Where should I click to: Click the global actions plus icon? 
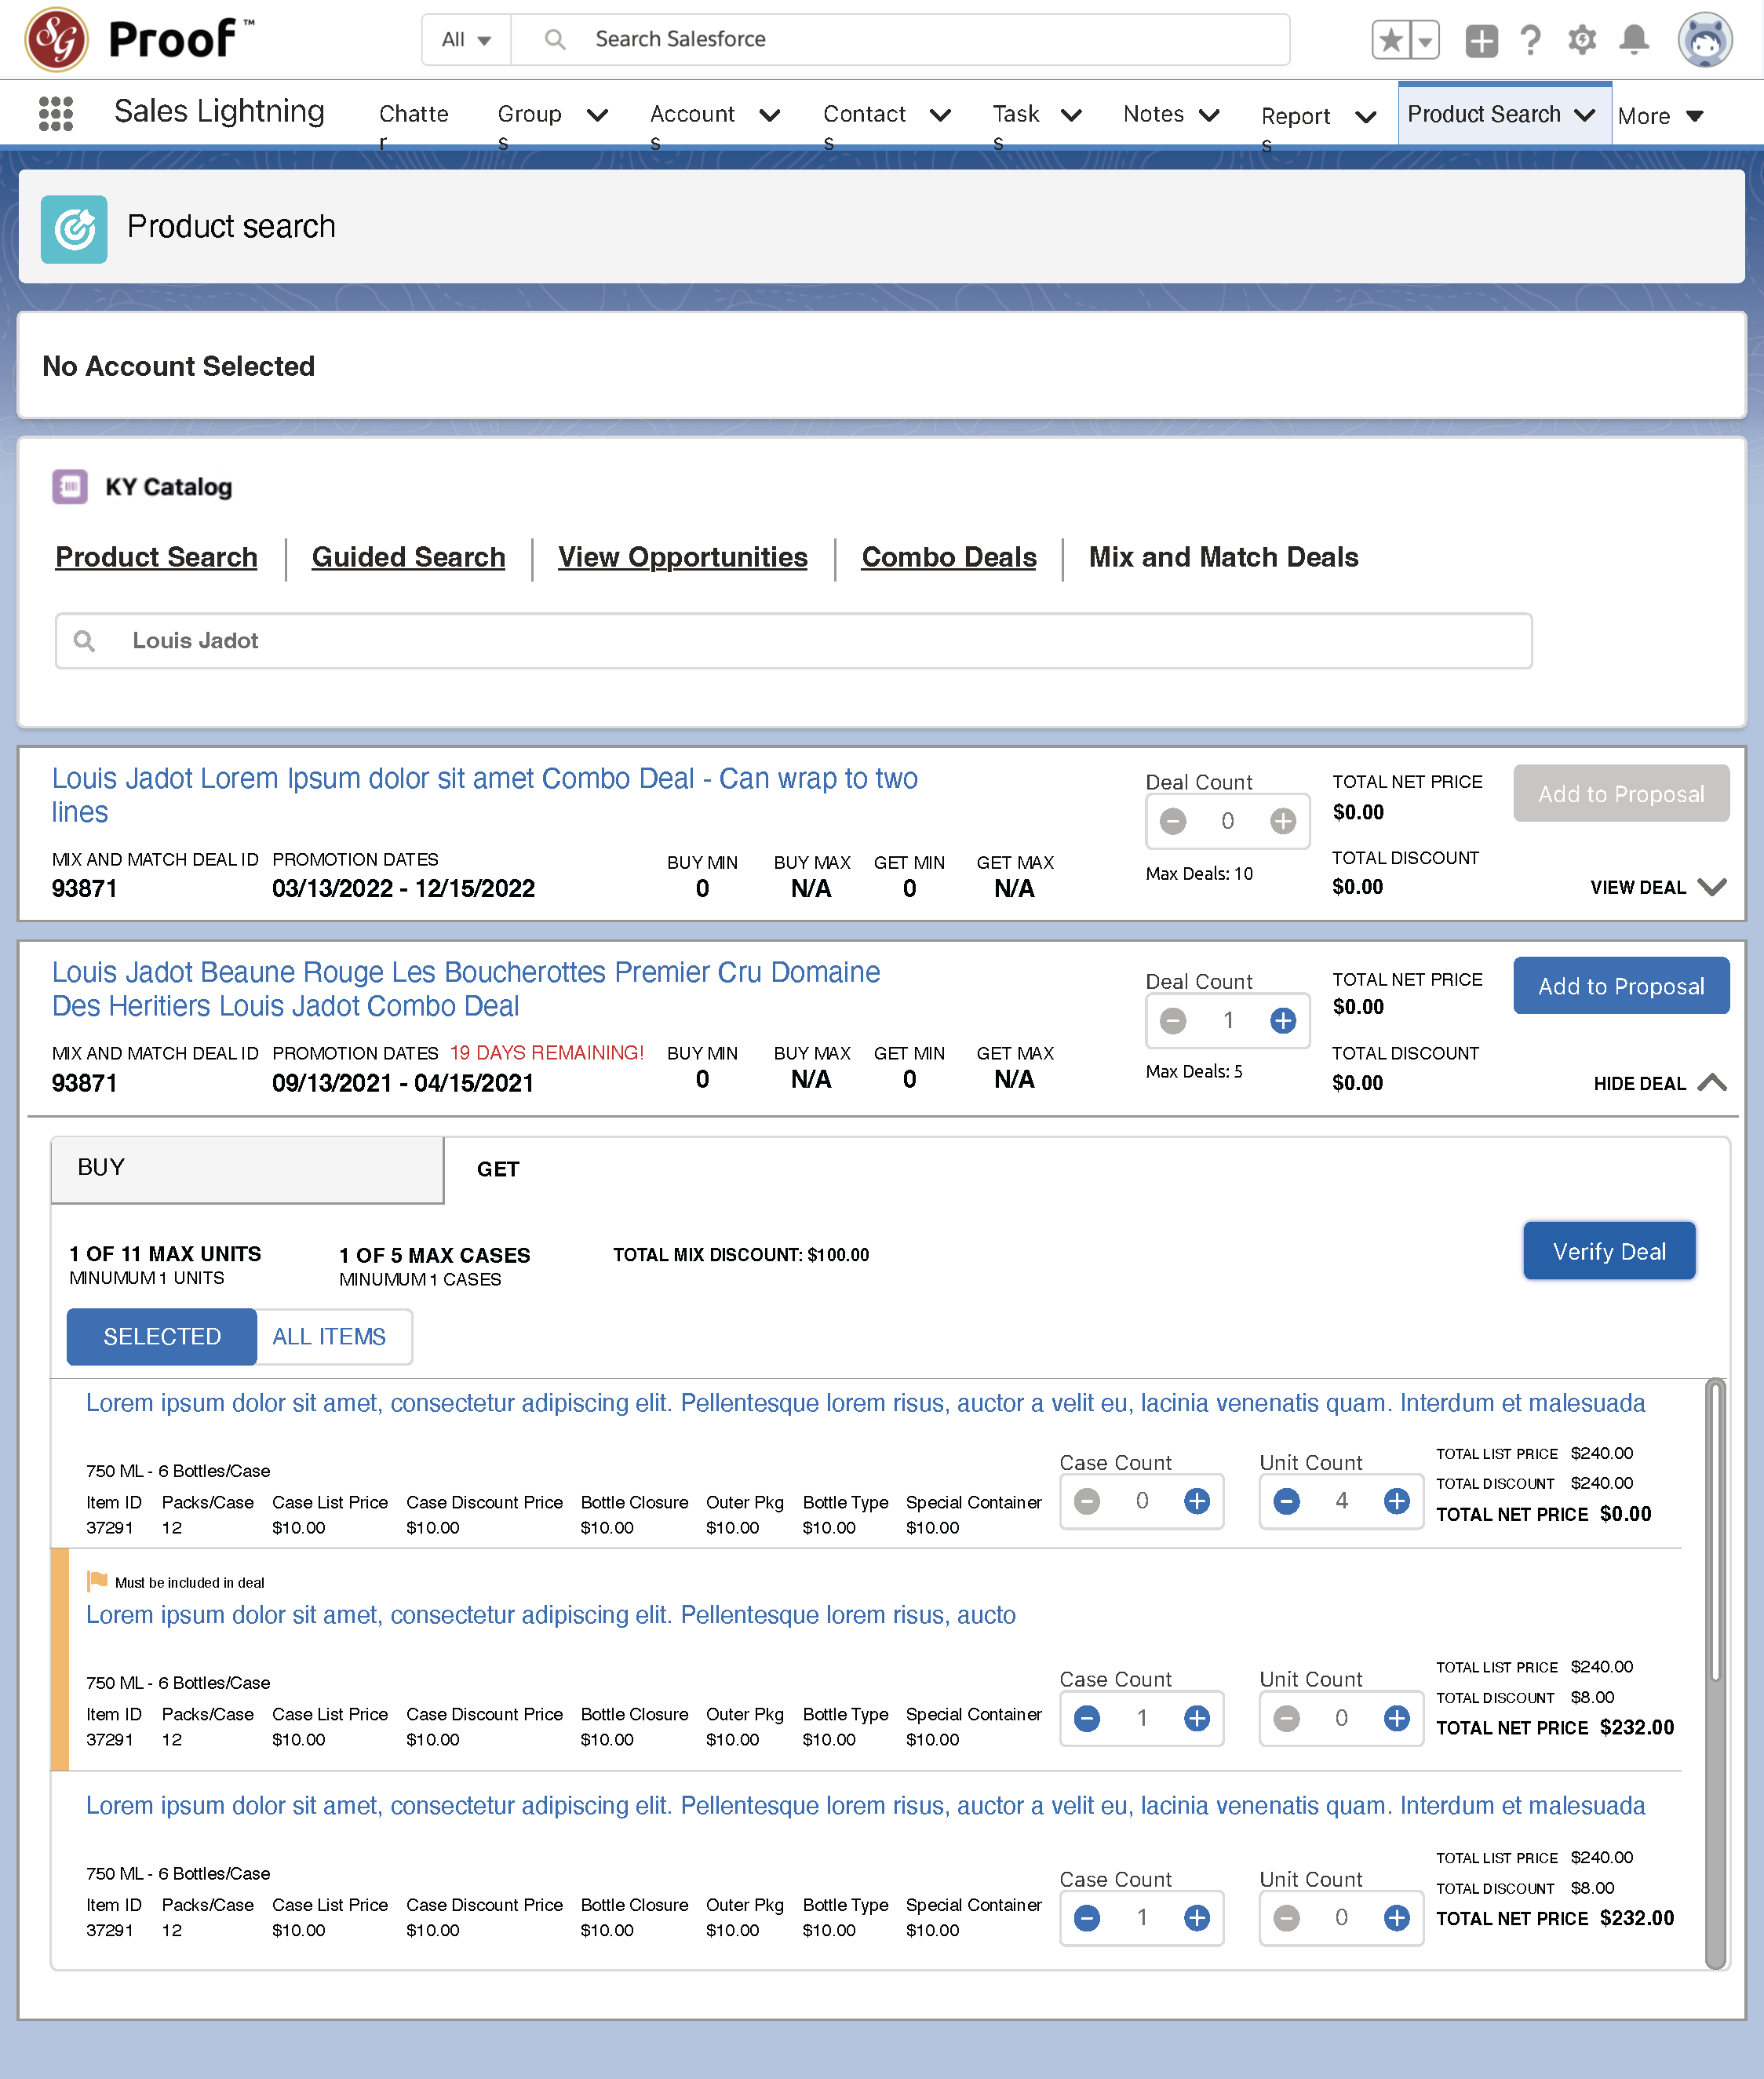click(x=1481, y=40)
